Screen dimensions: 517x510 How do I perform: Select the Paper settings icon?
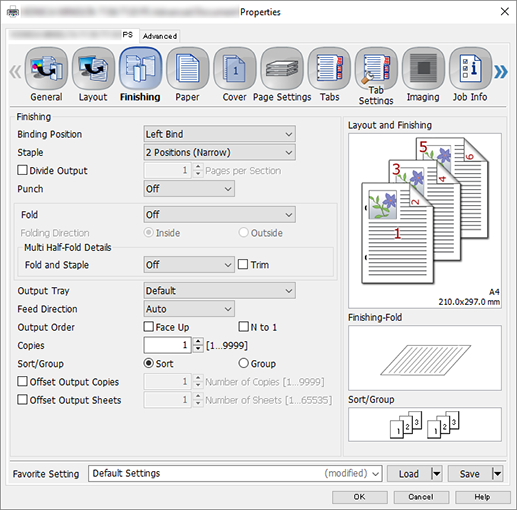pos(187,69)
